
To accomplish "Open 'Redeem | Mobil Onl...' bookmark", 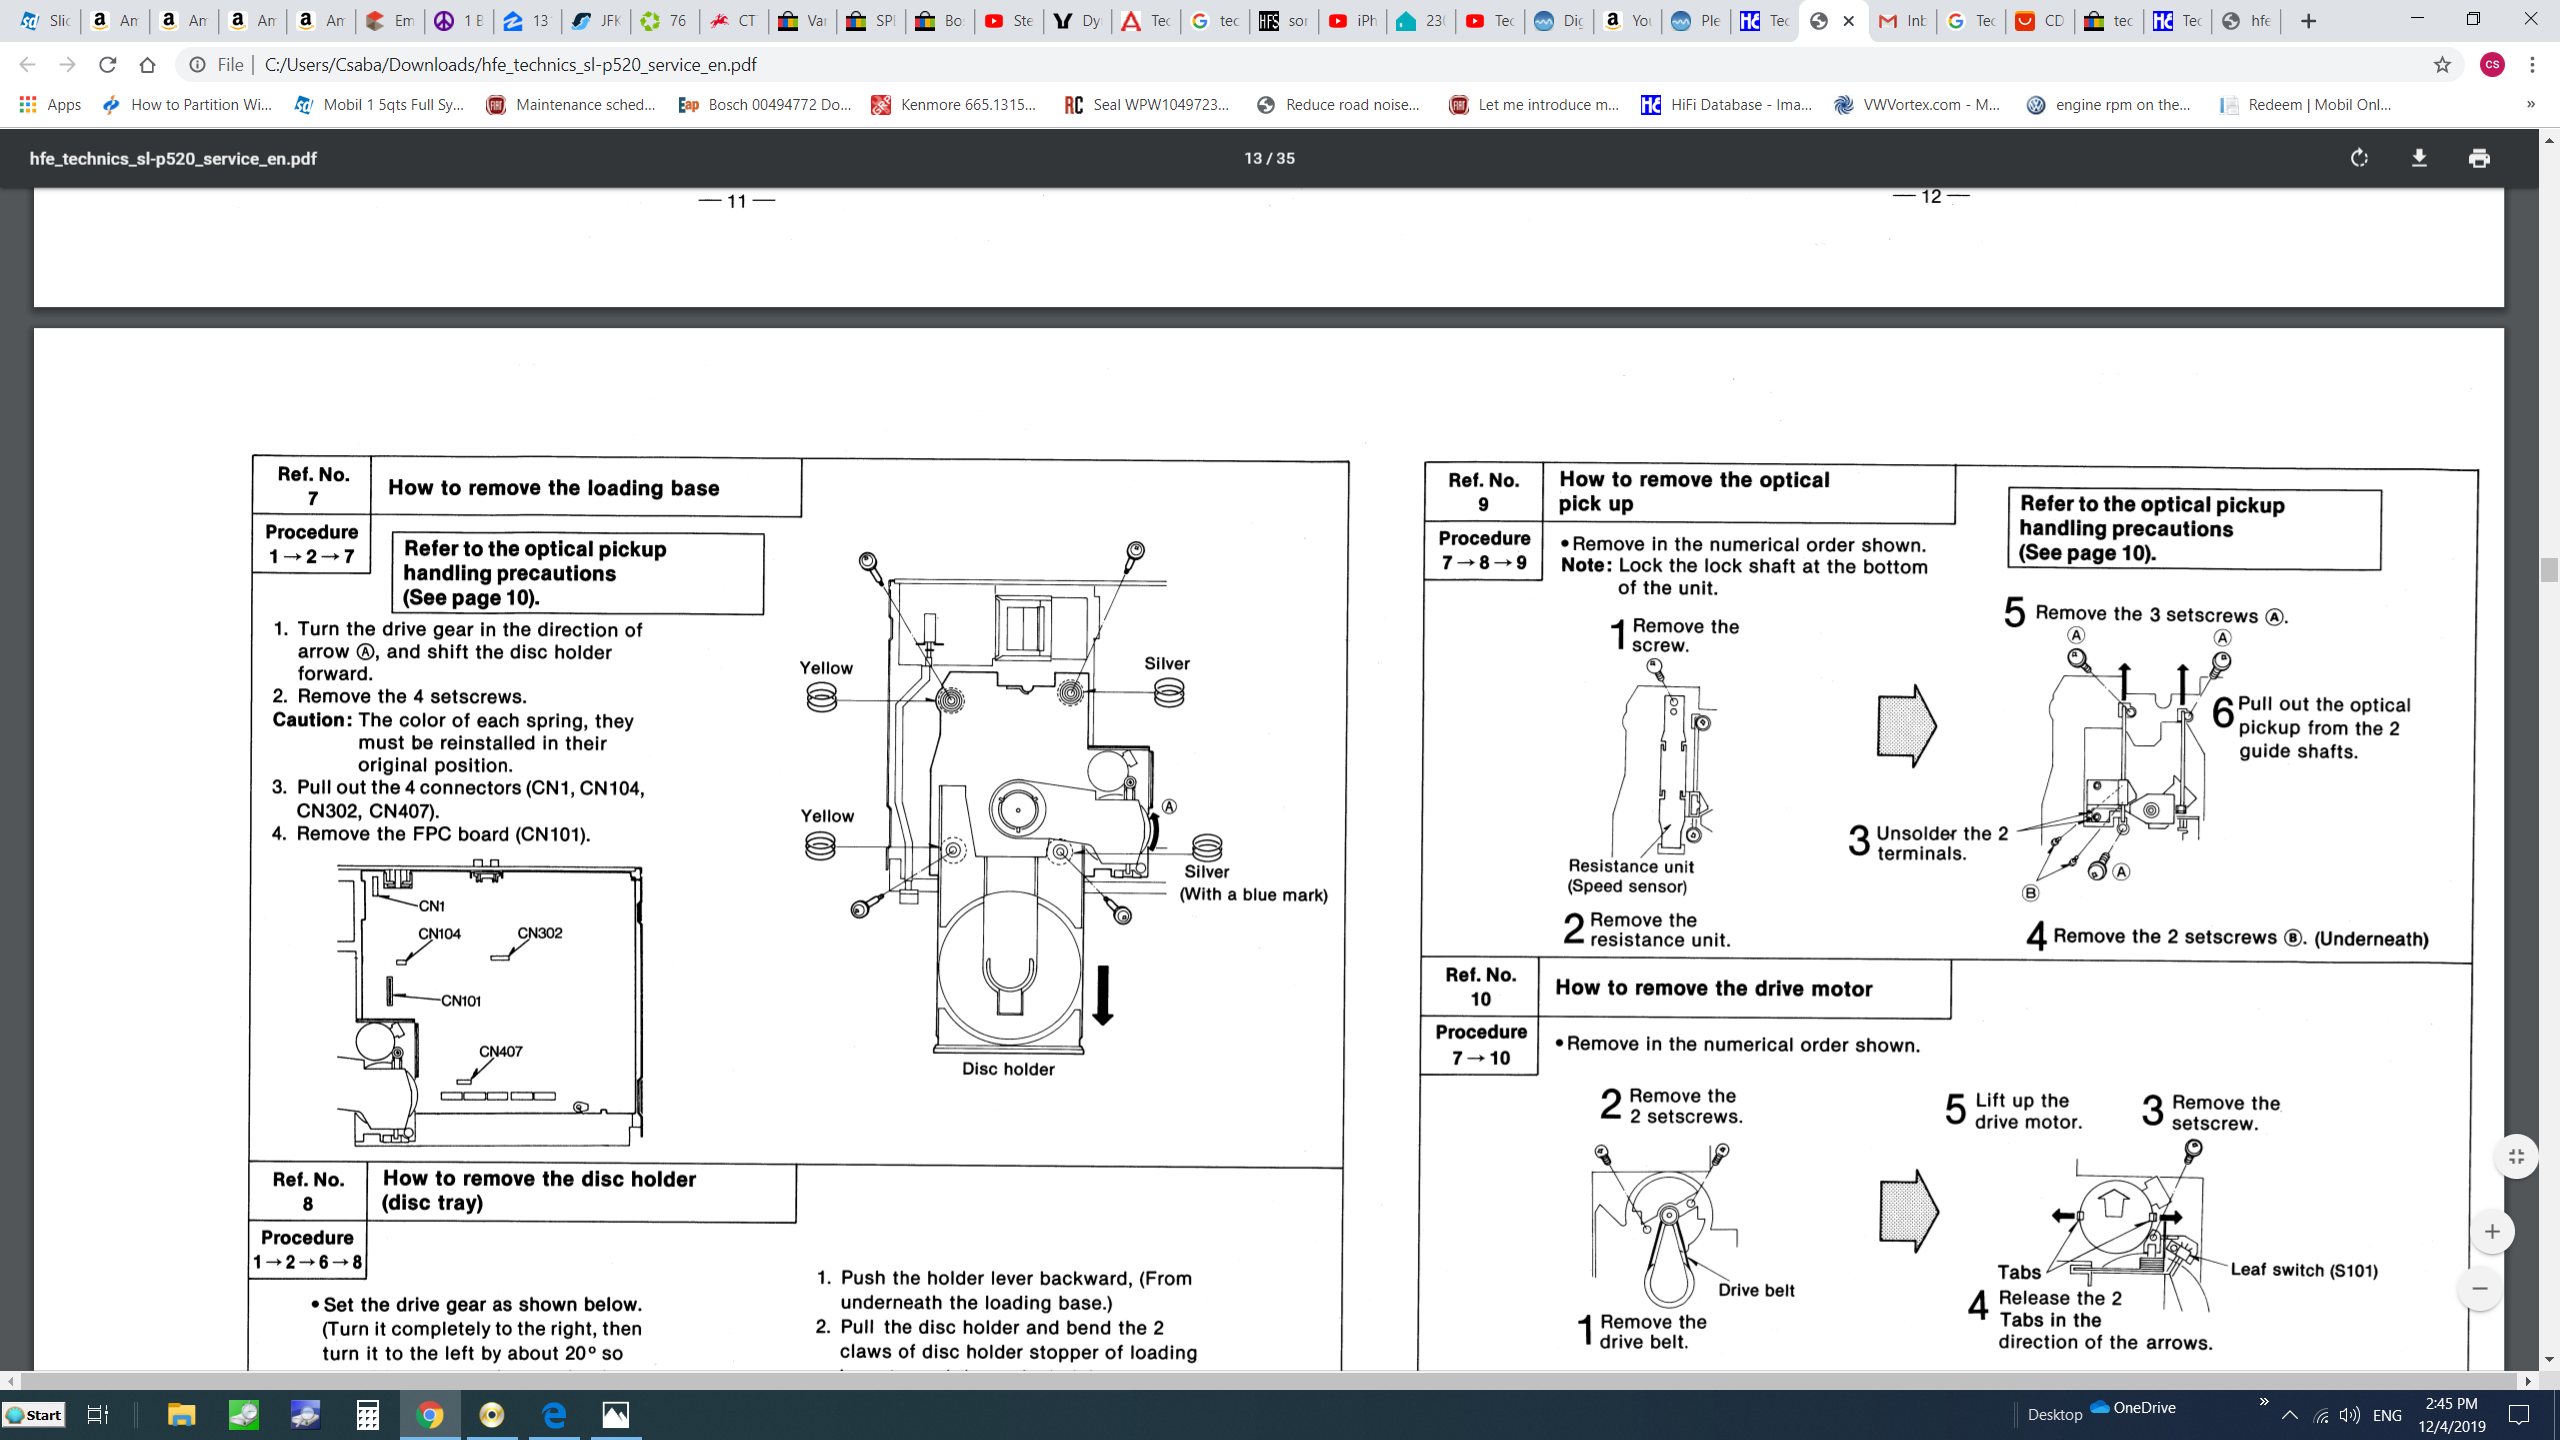I will coord(2306,105).
